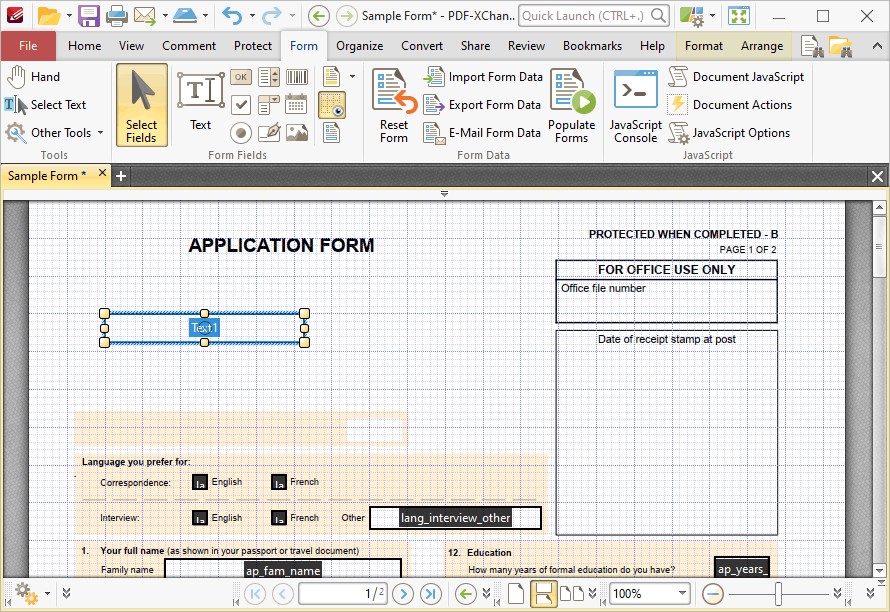Insert an image form field
The width and height of the screenshot is (890, 612).
pyautogui.click(x=297, y=133)
